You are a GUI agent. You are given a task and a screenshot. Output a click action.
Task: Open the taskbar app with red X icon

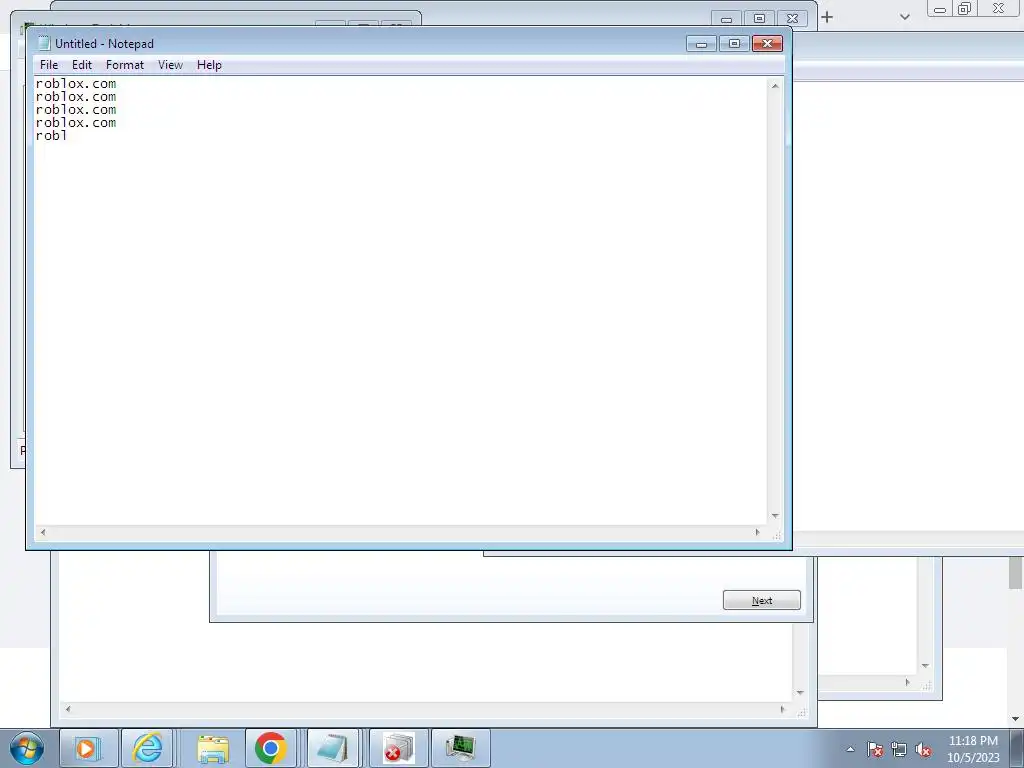[398, 748]
